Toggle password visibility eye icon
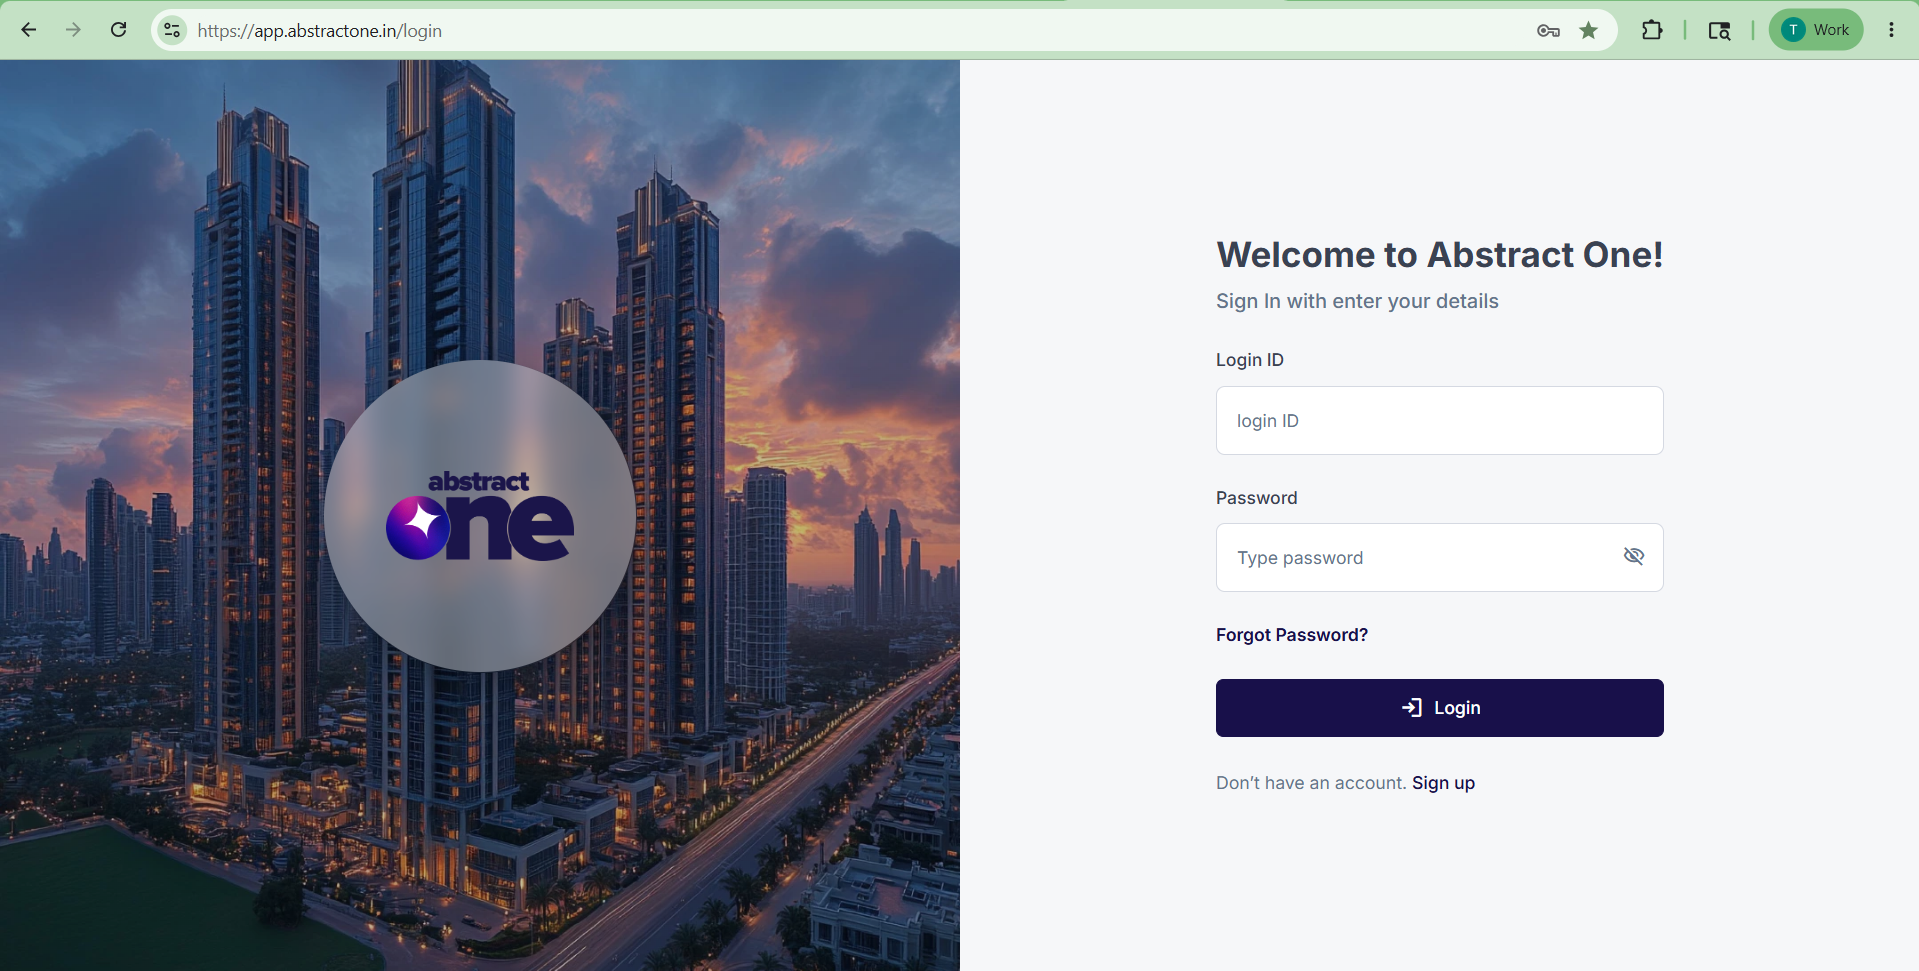Viewport: 1919px width, 971px height. coord(1634,556)
